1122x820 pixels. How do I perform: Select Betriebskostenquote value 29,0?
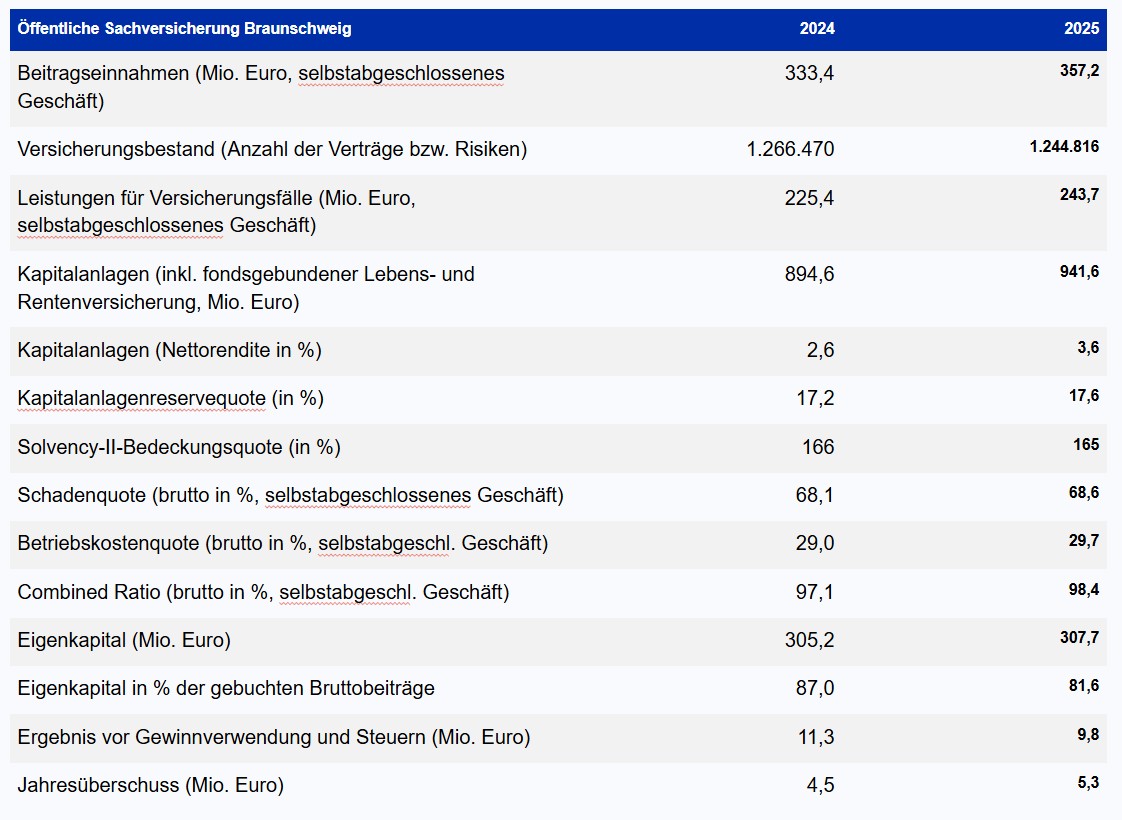[815, 543]
